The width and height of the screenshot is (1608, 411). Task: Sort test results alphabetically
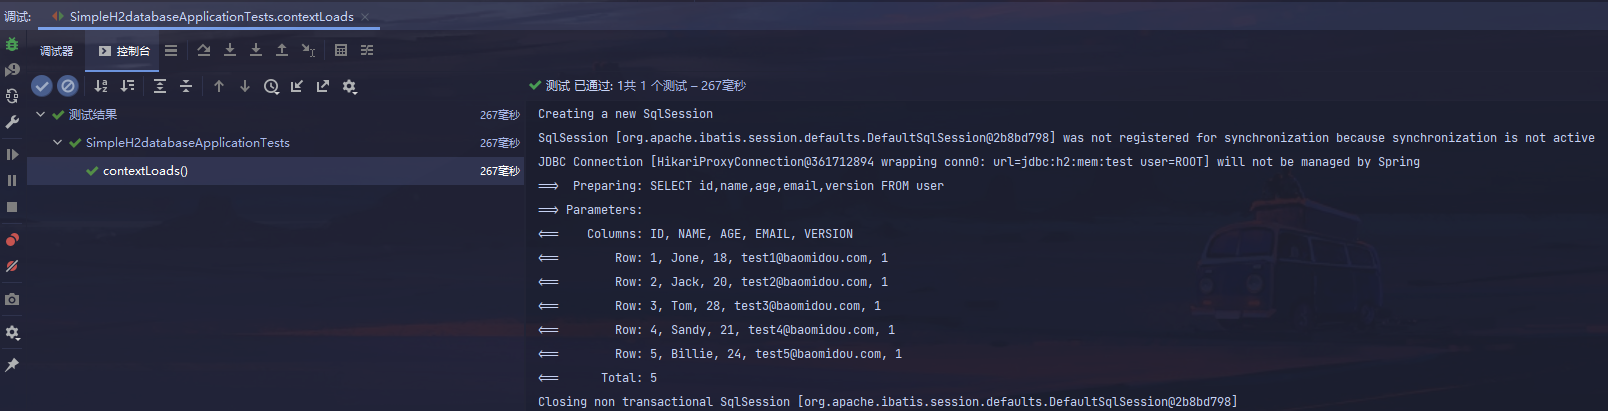coord(101,86)
